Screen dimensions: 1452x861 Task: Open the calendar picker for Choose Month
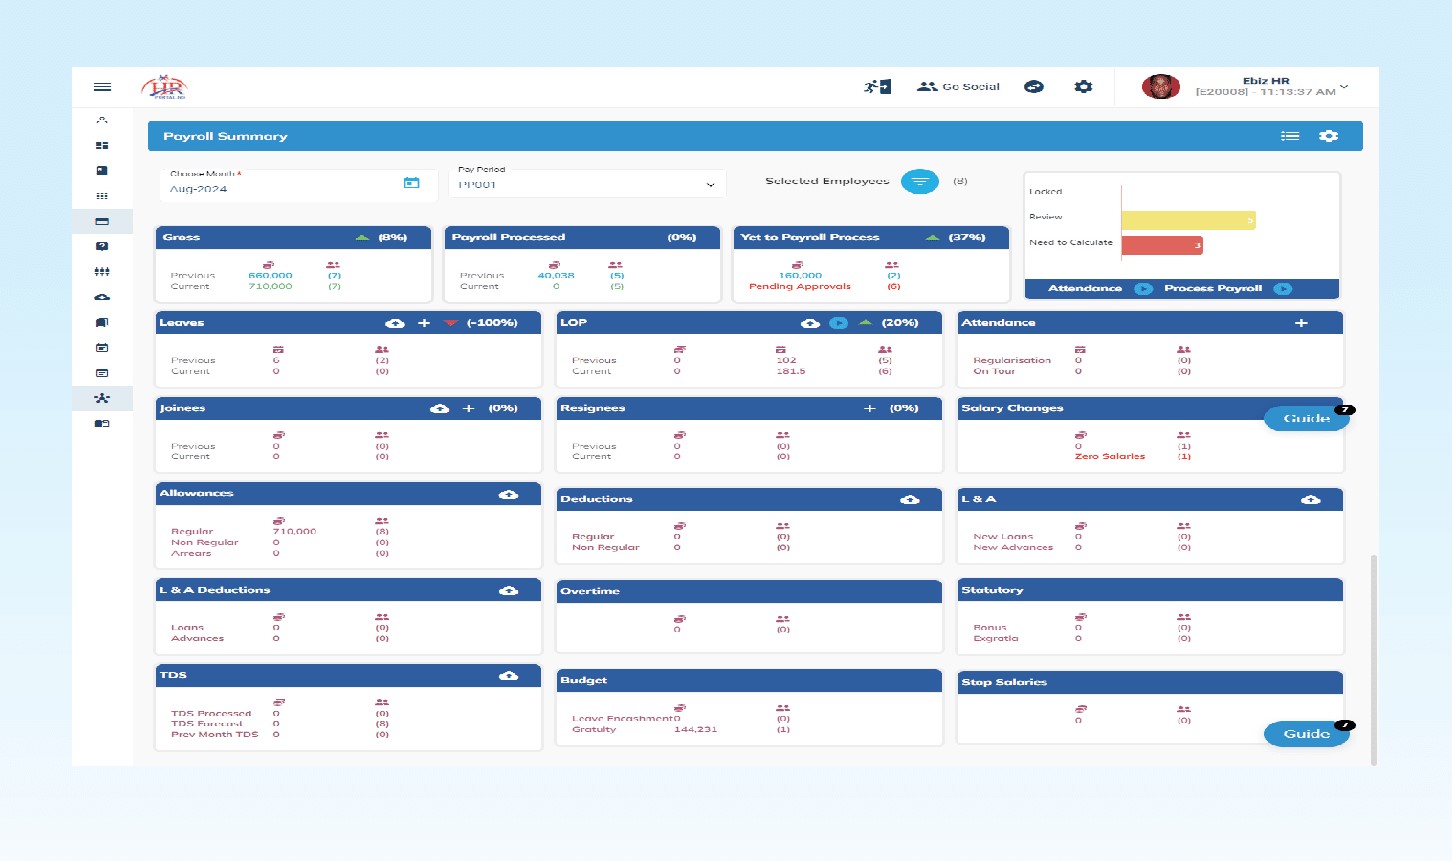pyautogui.click(x=411, y=183)
